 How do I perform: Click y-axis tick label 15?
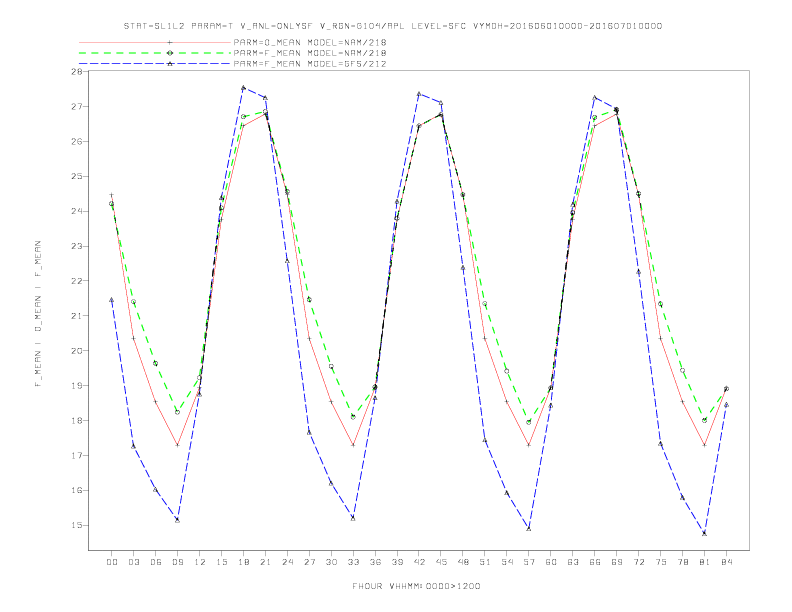[x=77, y=525]
